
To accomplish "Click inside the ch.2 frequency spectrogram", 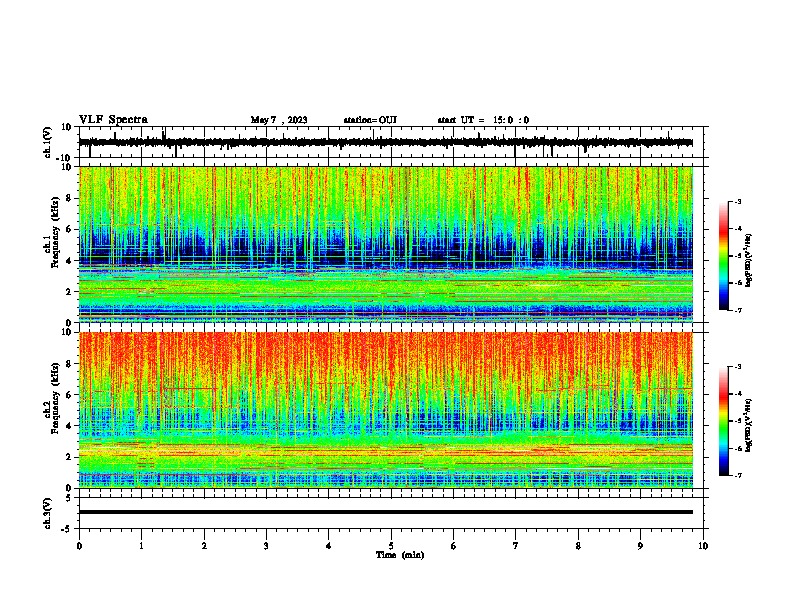I will pos(386,410).
